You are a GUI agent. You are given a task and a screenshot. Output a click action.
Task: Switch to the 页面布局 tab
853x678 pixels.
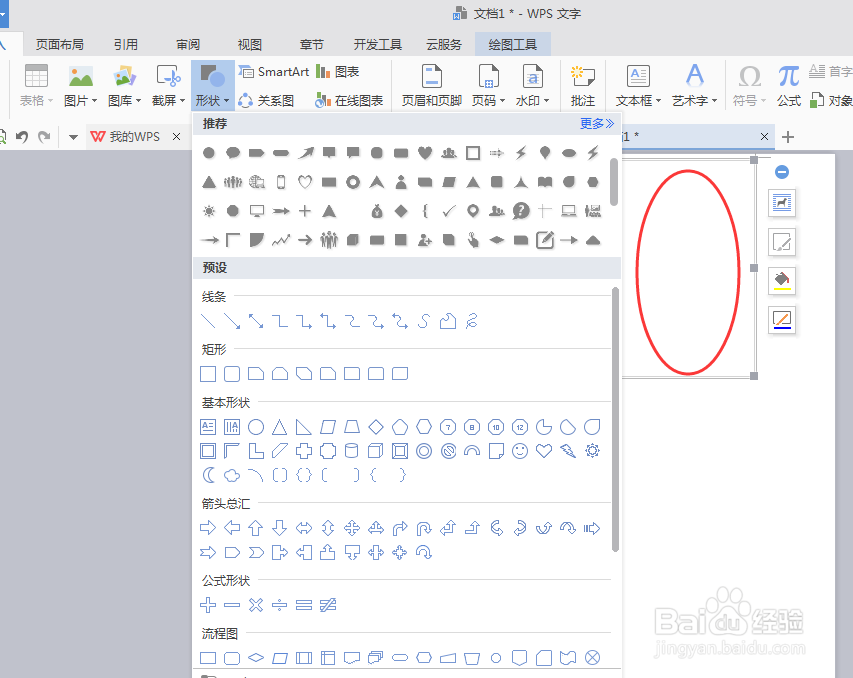pos(60,45)
